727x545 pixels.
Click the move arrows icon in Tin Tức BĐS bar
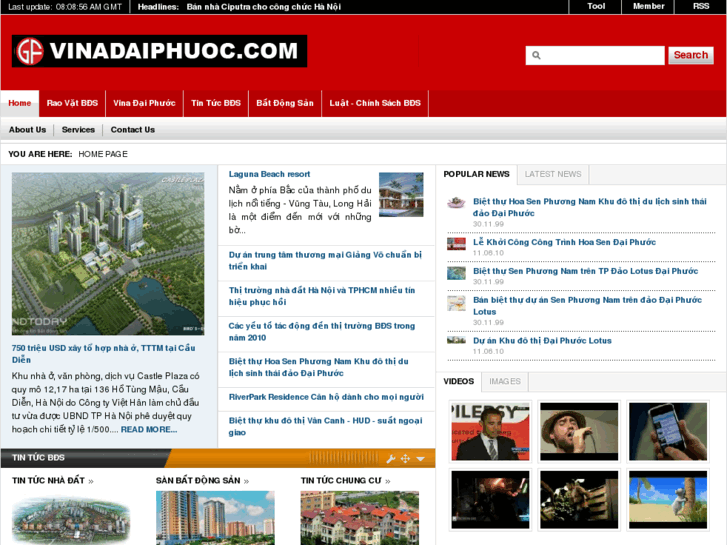pyautogui.click(x=405, y=458)
